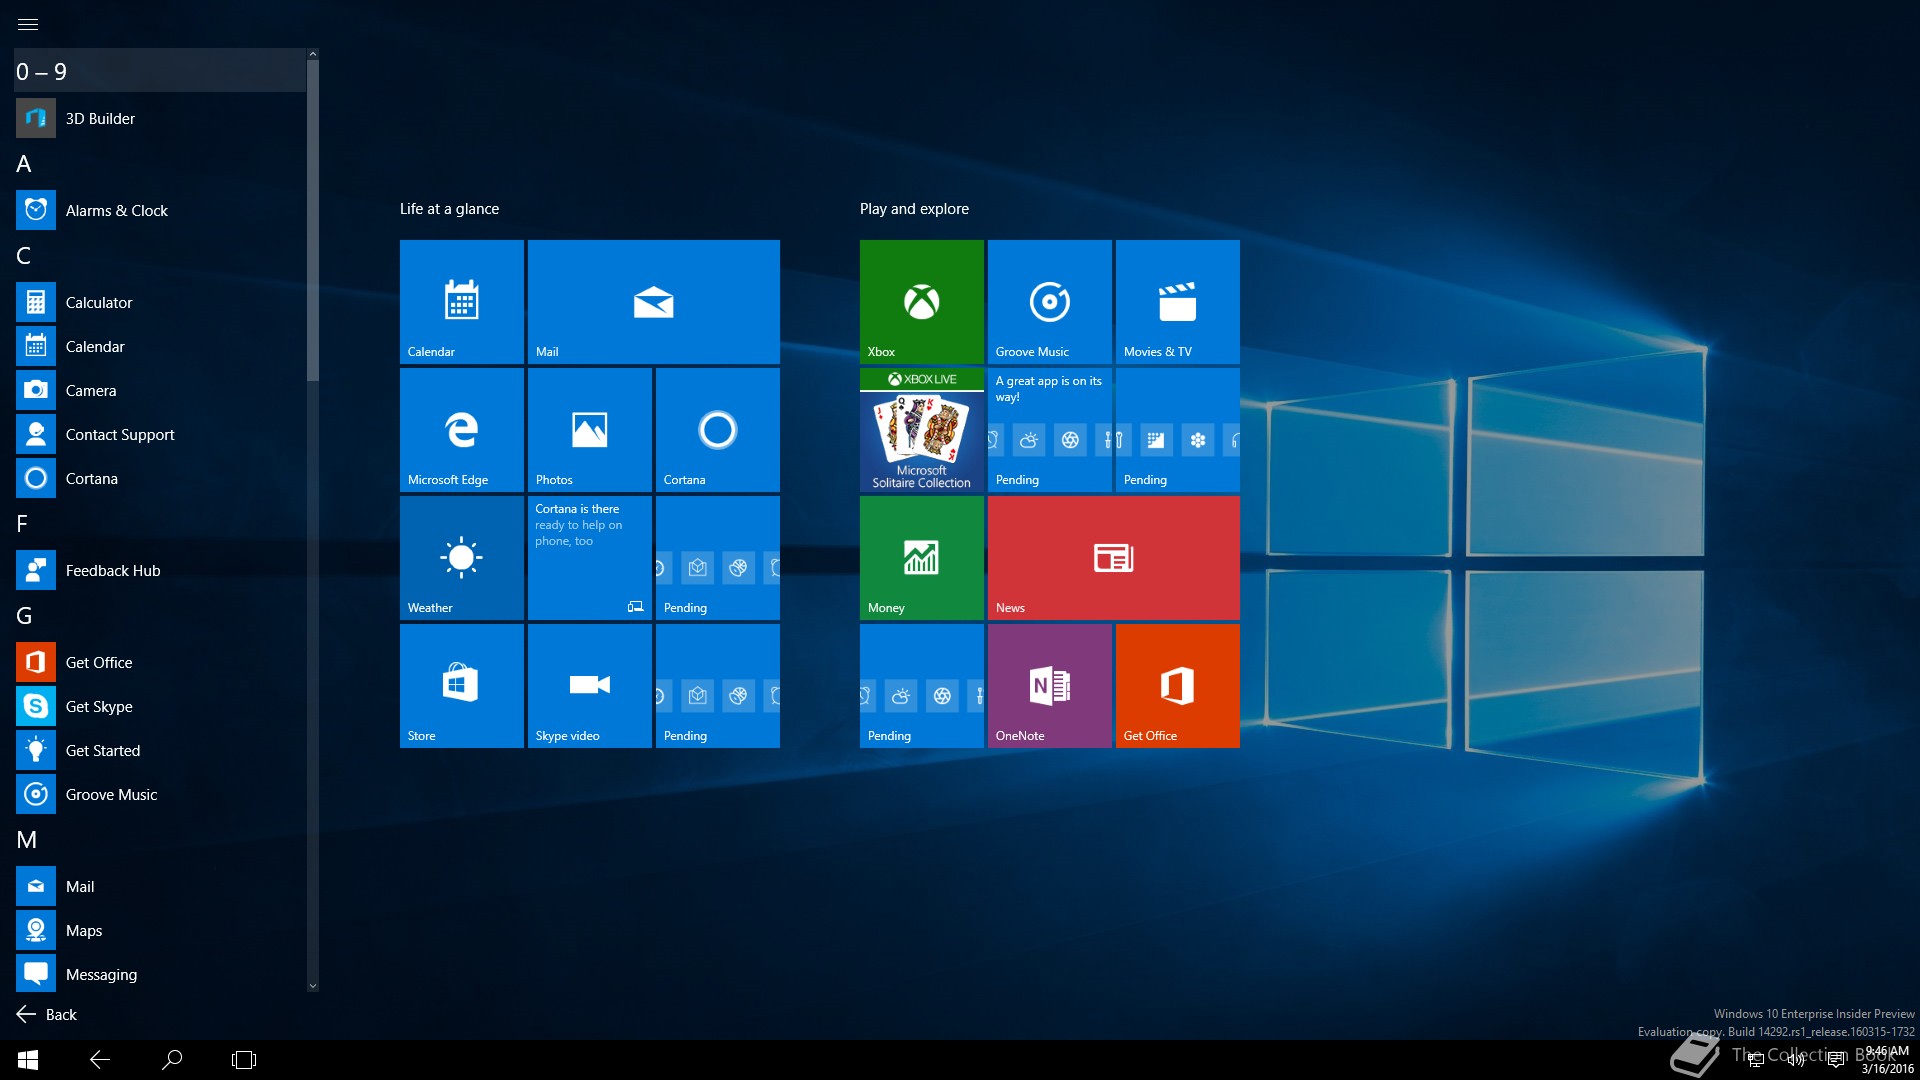Launch Alarms & Clock from the app list

pyautogui.click(x=160, y=210)
